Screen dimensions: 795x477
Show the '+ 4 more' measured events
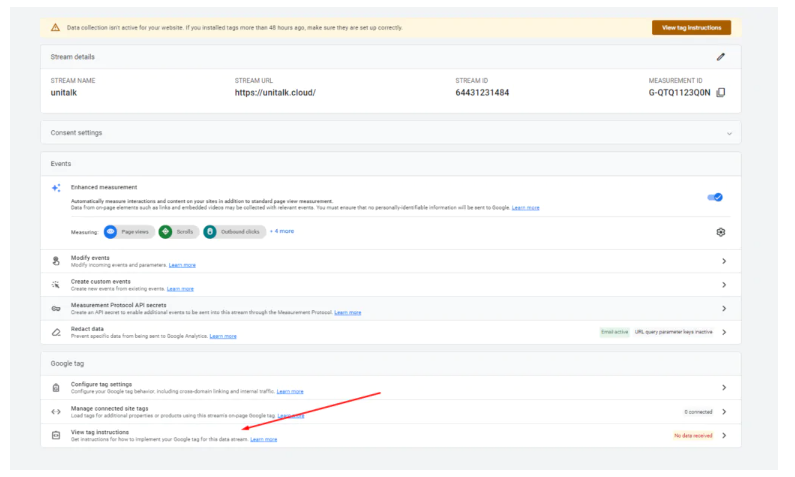(x=282, y=231)
